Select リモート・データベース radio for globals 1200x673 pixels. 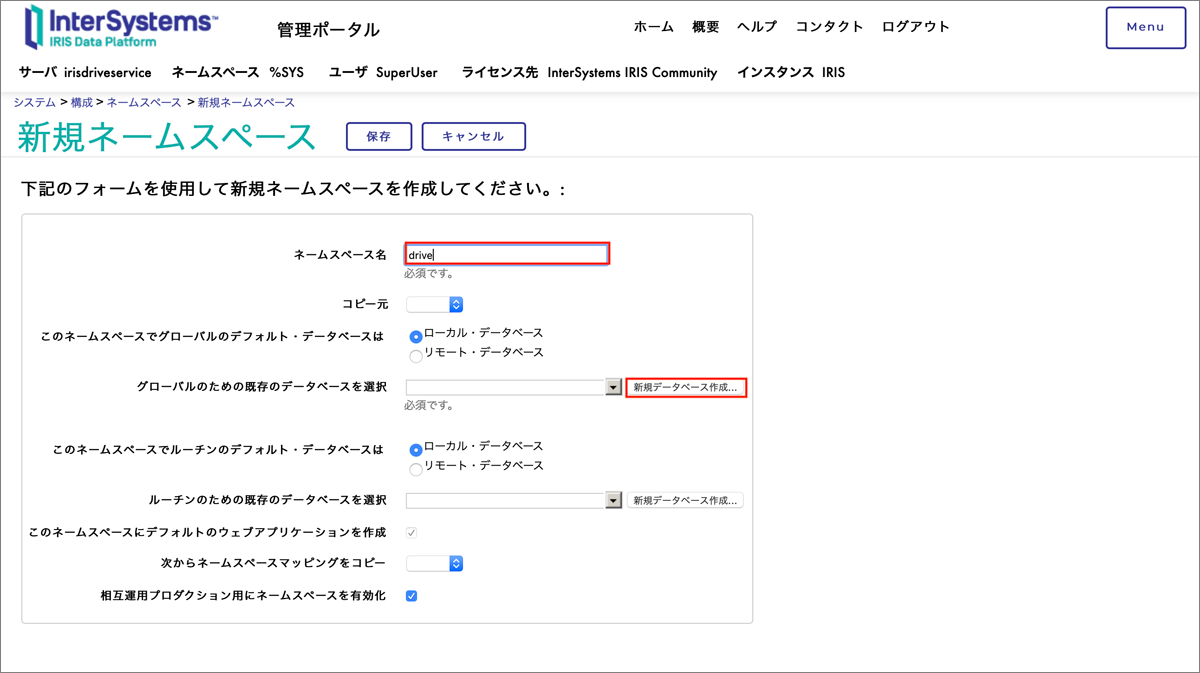coord(416,356)
